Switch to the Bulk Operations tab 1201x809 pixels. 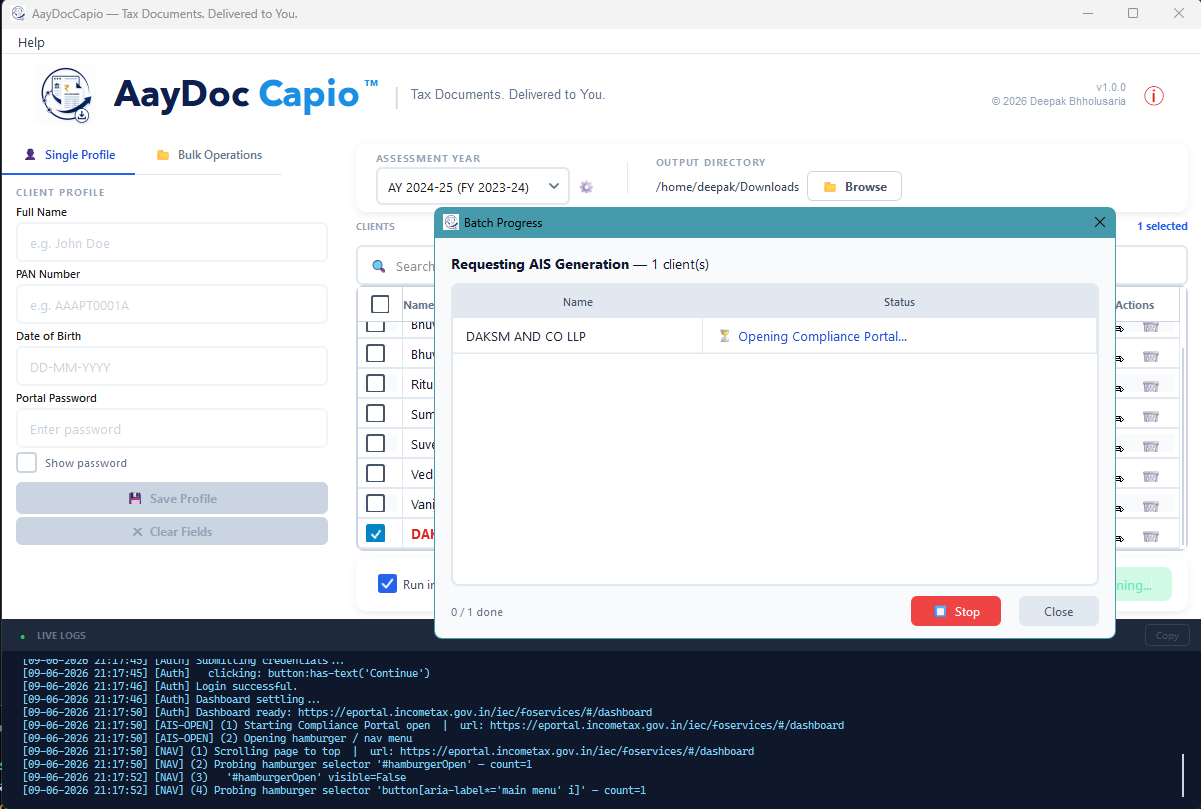pyautogui.click(x=209, y=155)
